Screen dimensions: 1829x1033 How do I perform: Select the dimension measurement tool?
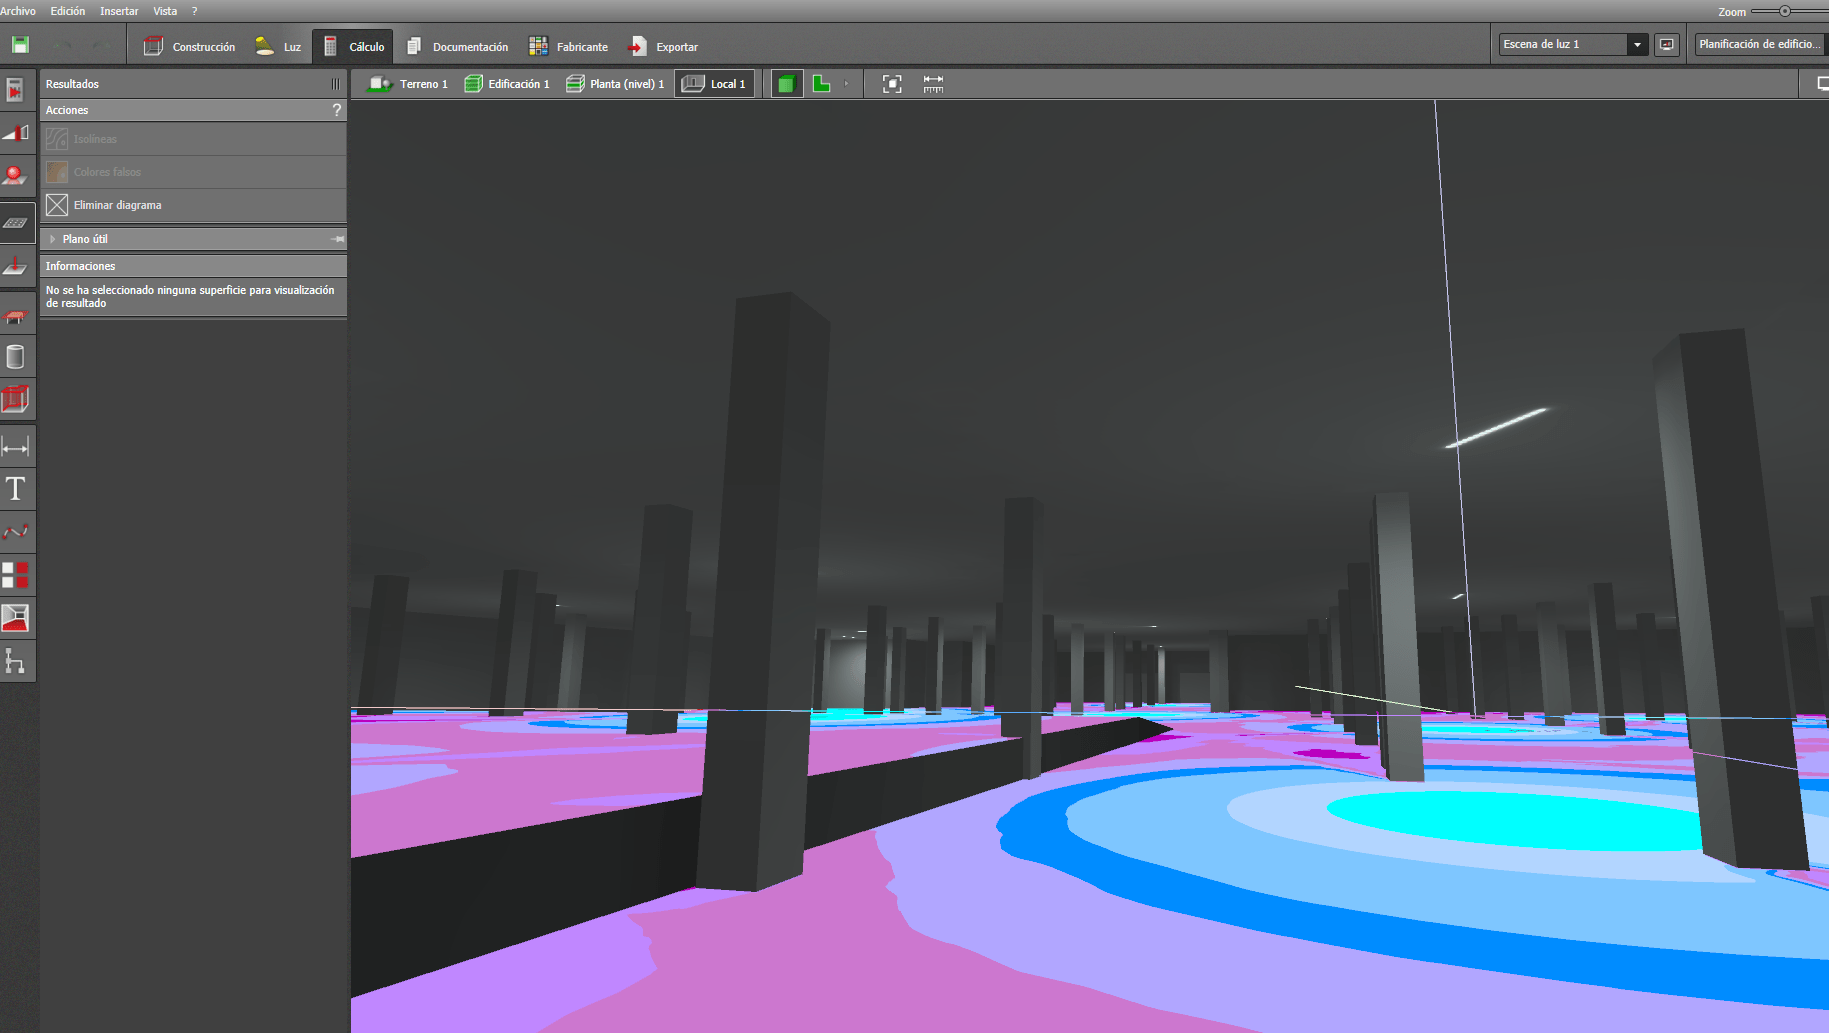pyautogui.click(x=16, y=447)
